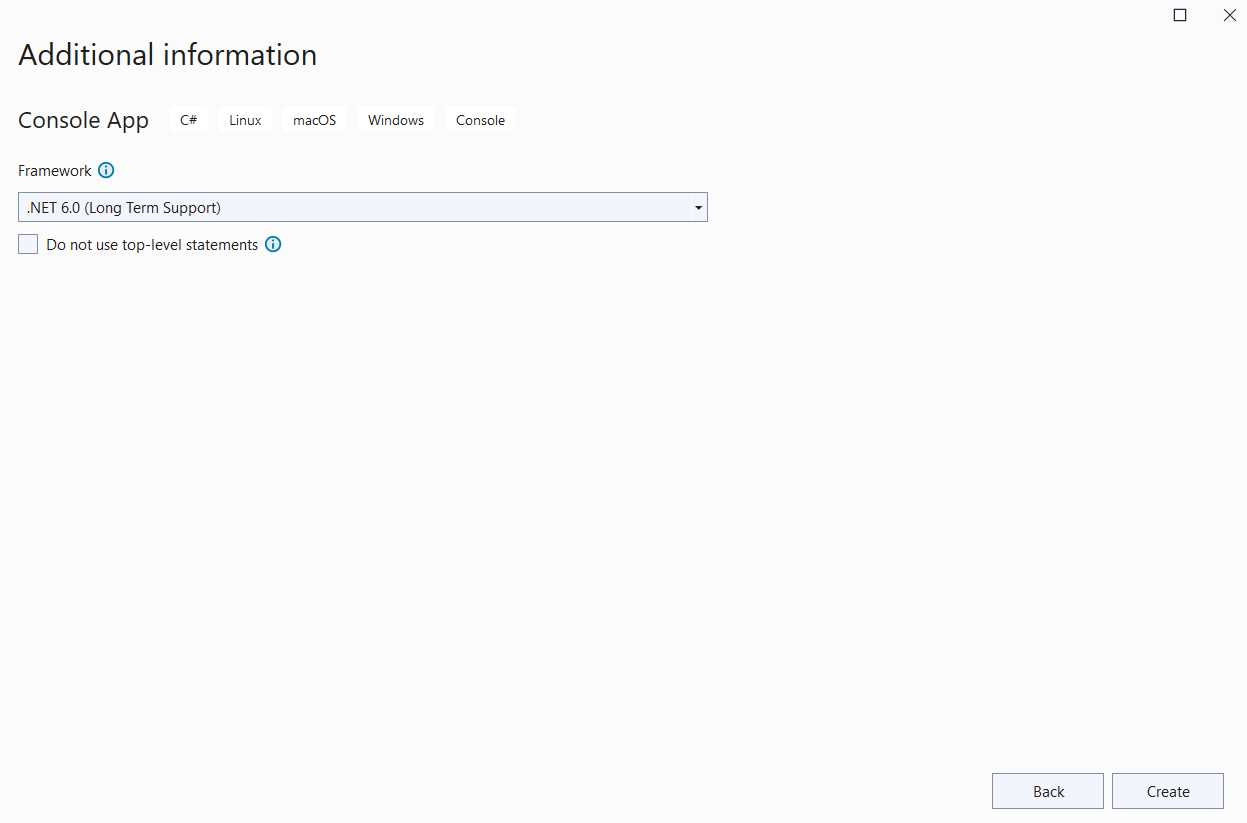Click the info icon beside top-level statements
This screenshot has height=823, width=1247.
[x=273, y=244]
